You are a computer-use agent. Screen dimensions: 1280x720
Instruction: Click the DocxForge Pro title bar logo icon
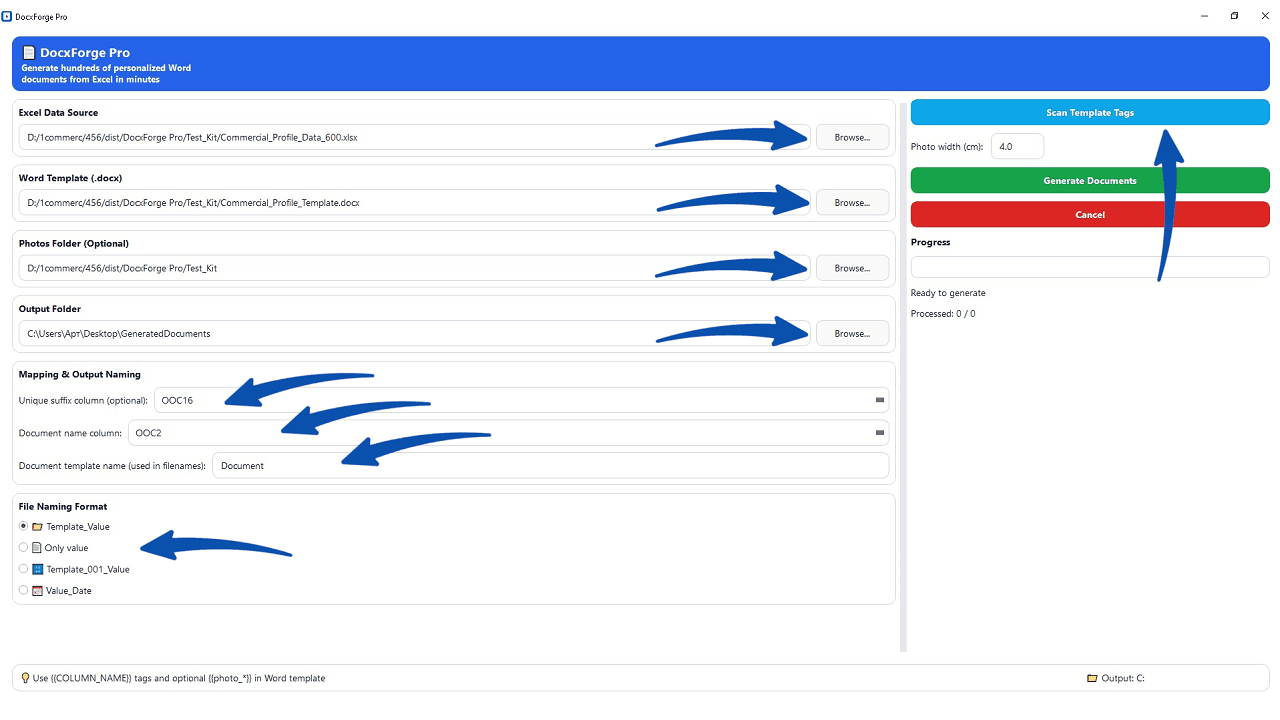tap(8, 15)
